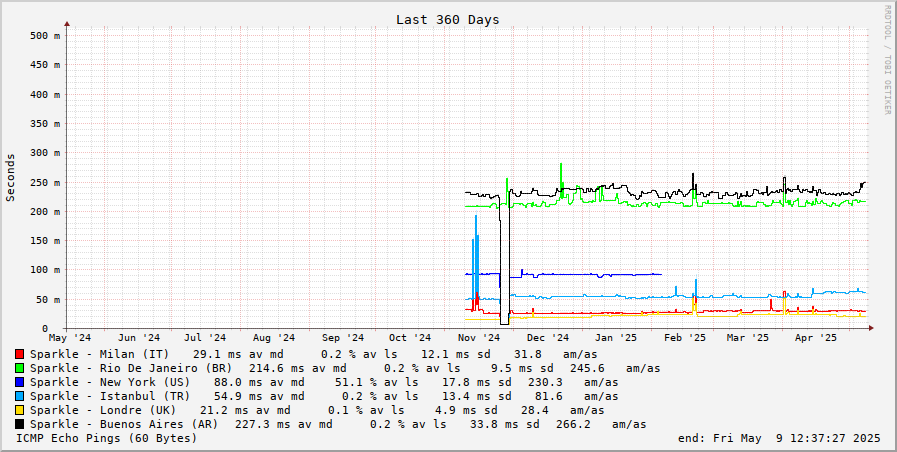The image size is (897, 452).
Task: Select the 'Sparkle - Istanbul (TR)' legend label
Action: coord(110,397)
